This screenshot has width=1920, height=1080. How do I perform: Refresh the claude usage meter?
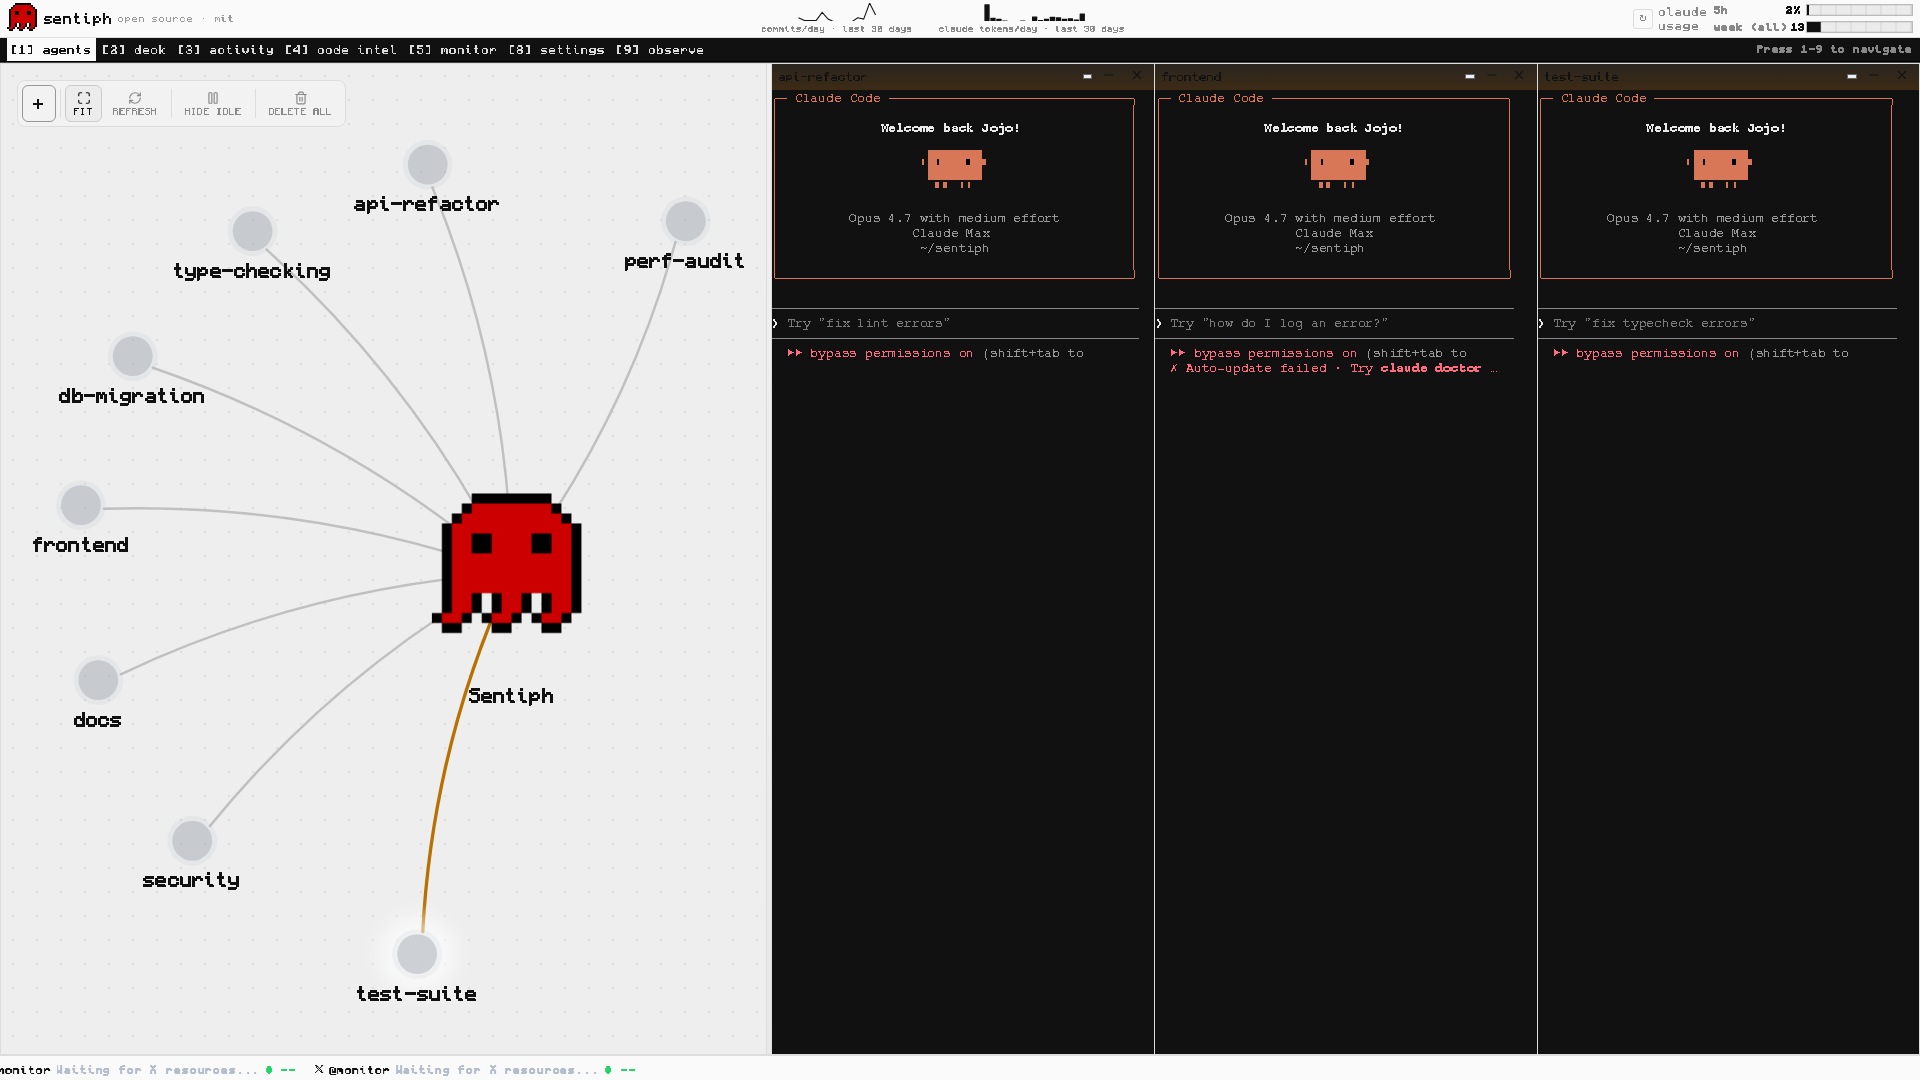(1642, 18)
